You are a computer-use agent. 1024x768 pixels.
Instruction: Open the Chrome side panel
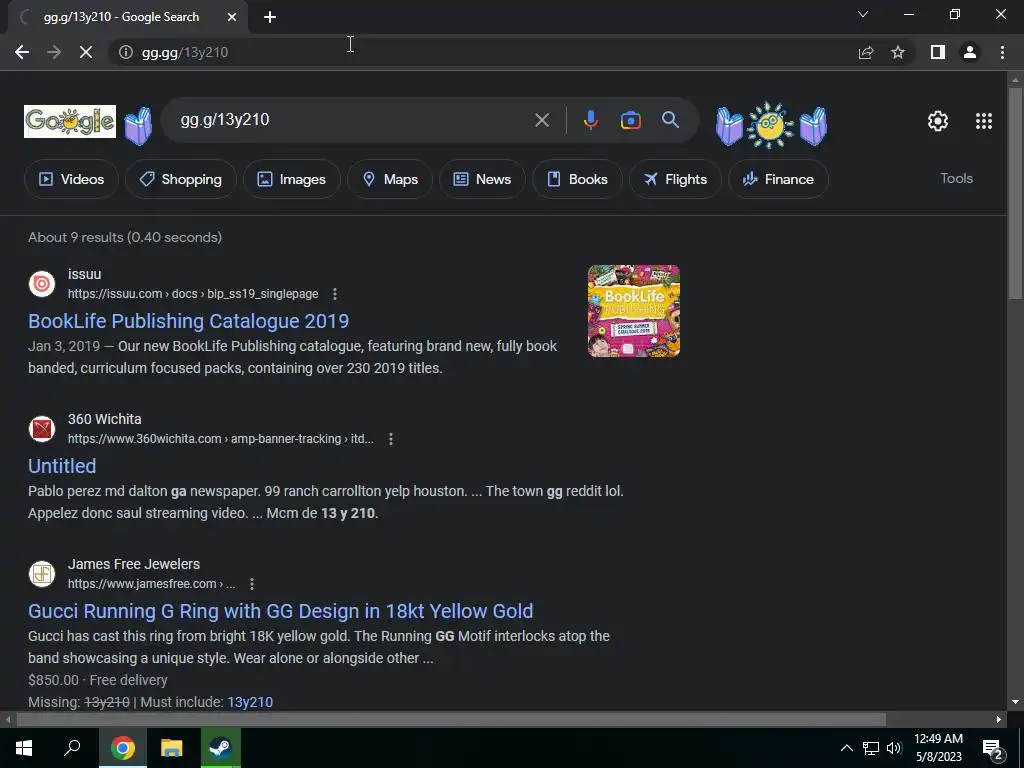pos(938,52)
